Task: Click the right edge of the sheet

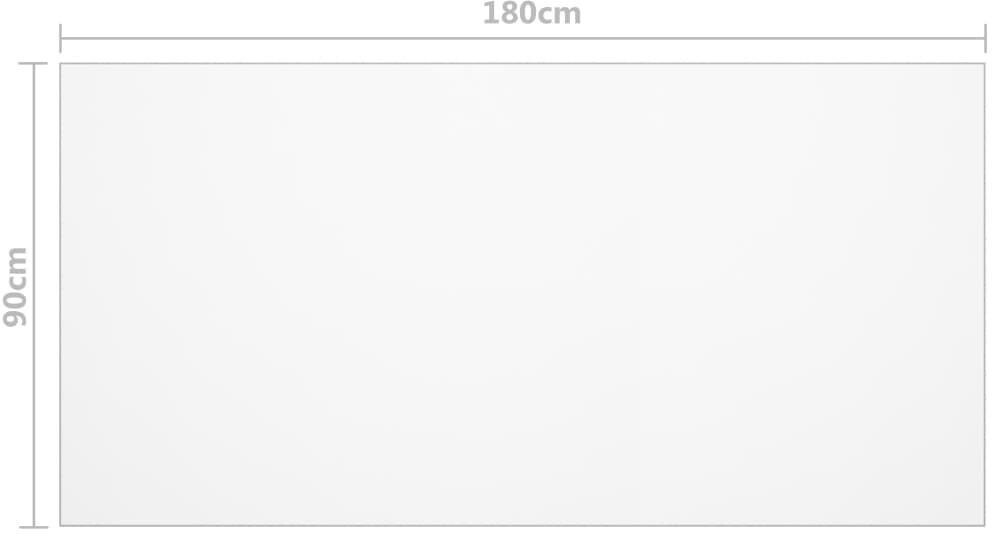Action: pyautogui.click(x=984, y=294)
